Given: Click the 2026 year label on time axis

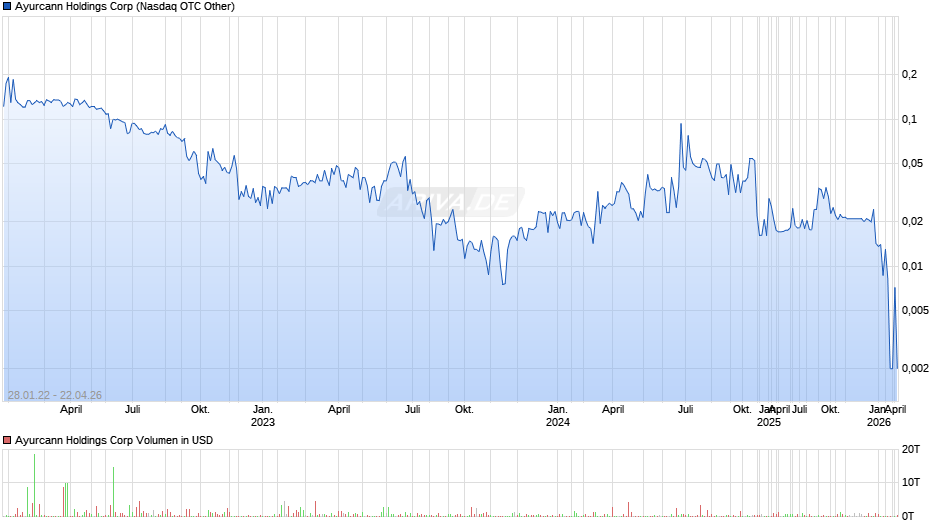Looking at the screenshot, I should (x=879, y=422).
